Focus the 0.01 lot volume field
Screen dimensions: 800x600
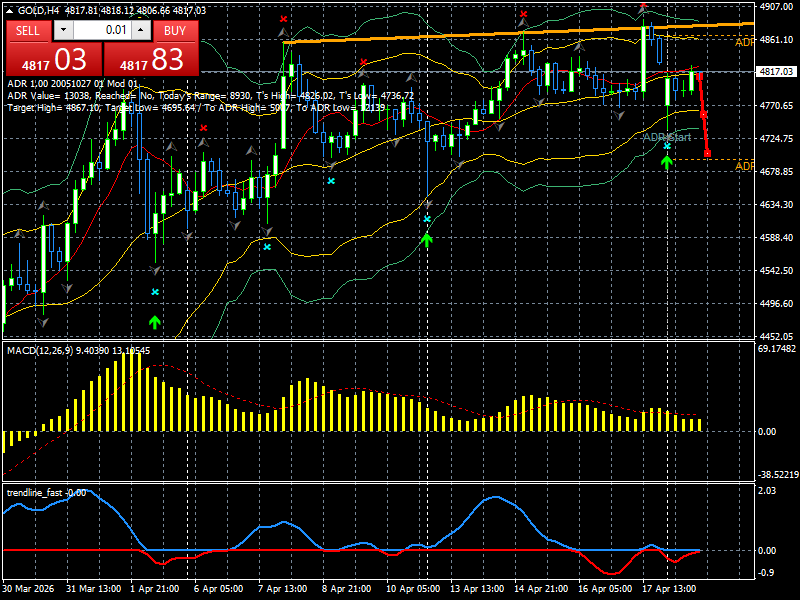tap(102, 30)
